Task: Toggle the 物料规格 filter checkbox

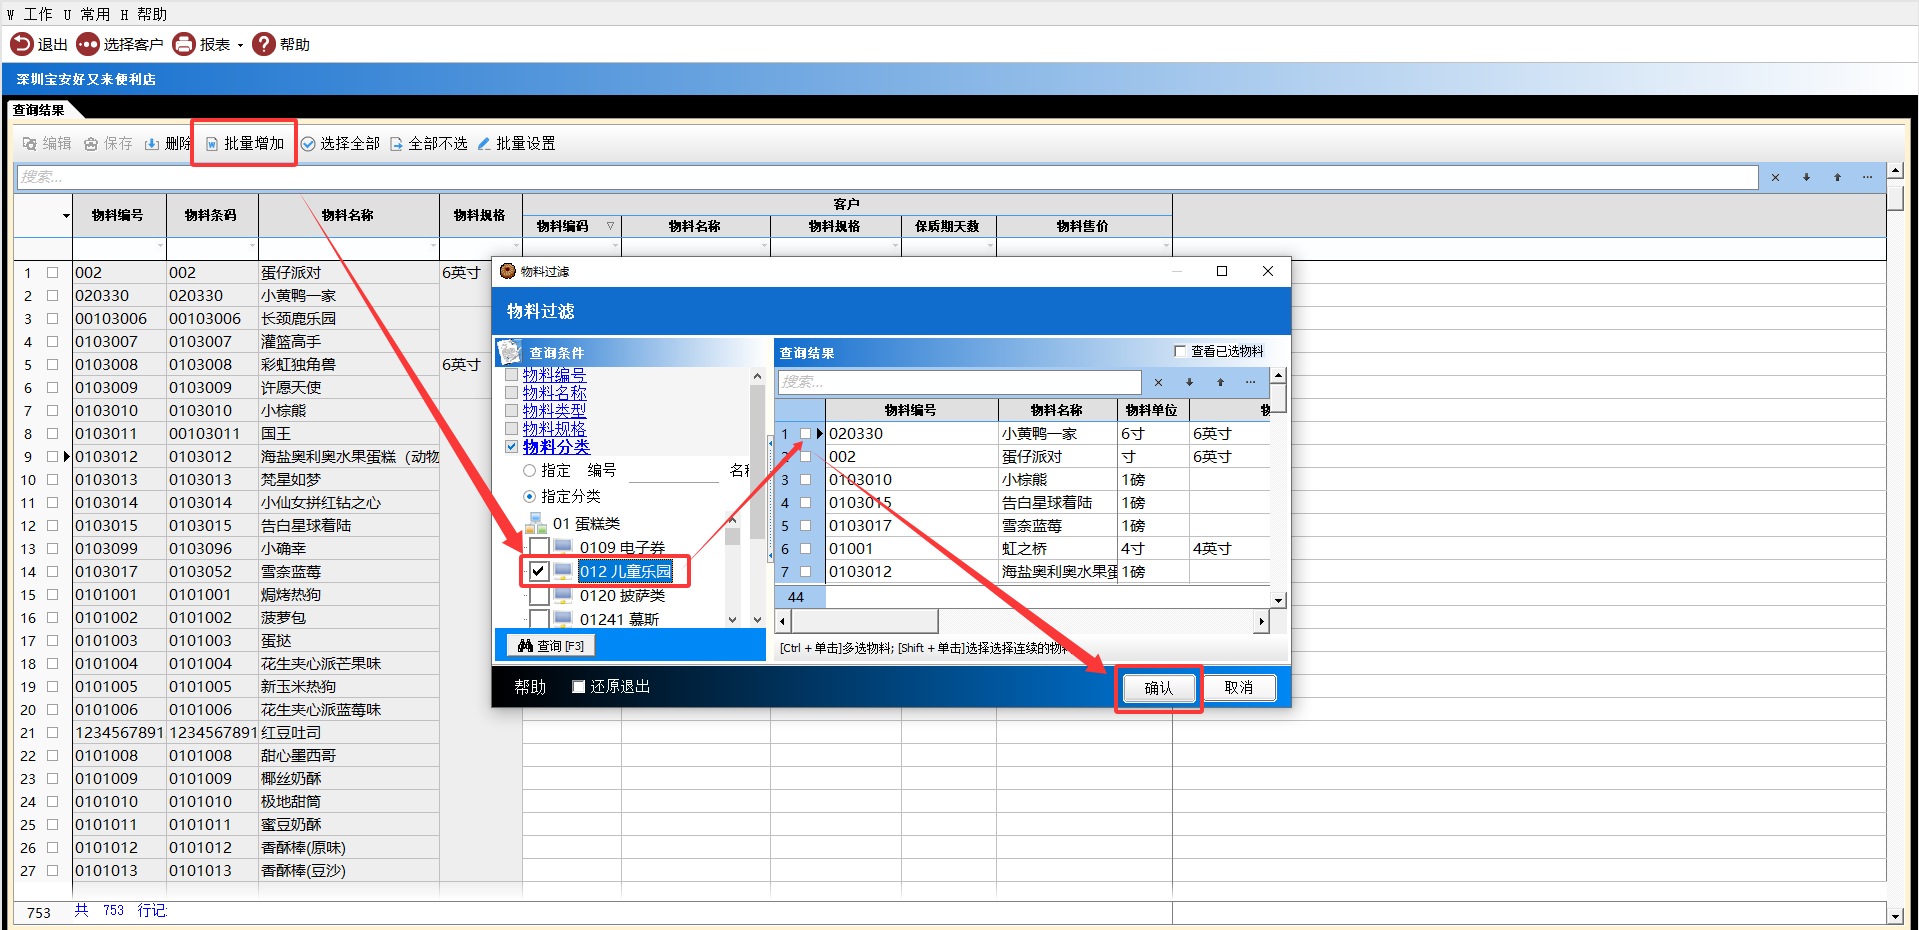Action: click(511, 429)
